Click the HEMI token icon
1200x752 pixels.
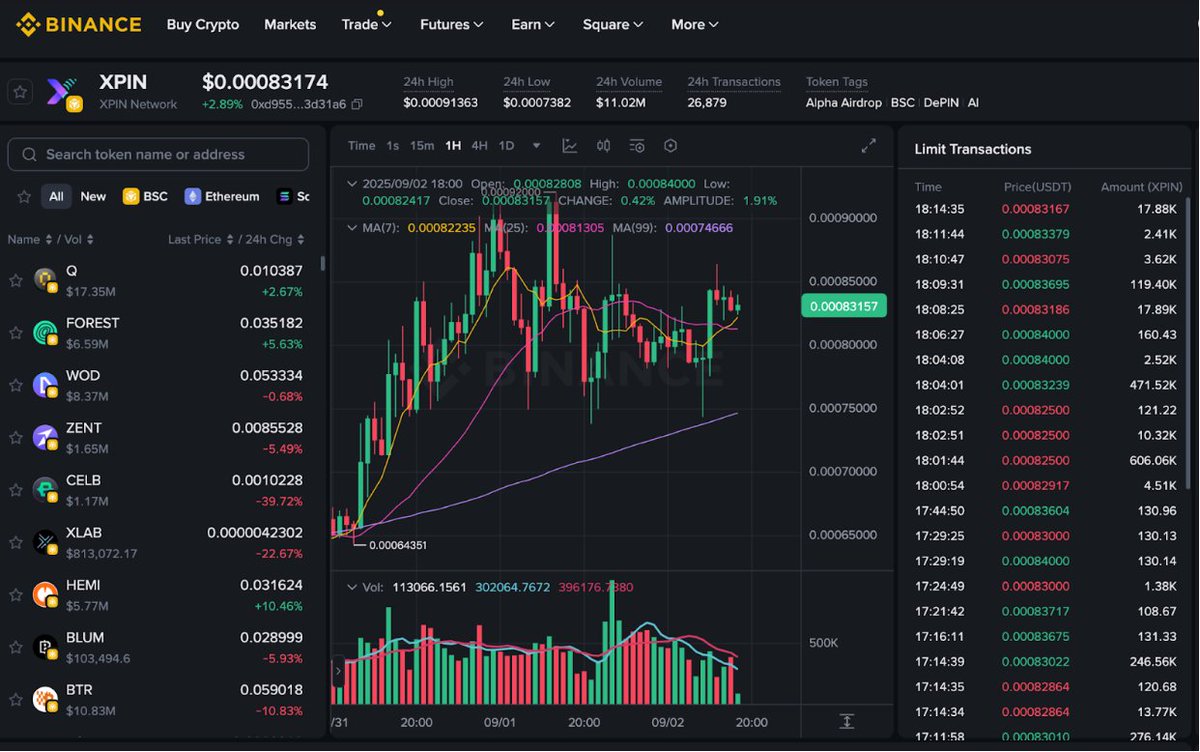45,595
